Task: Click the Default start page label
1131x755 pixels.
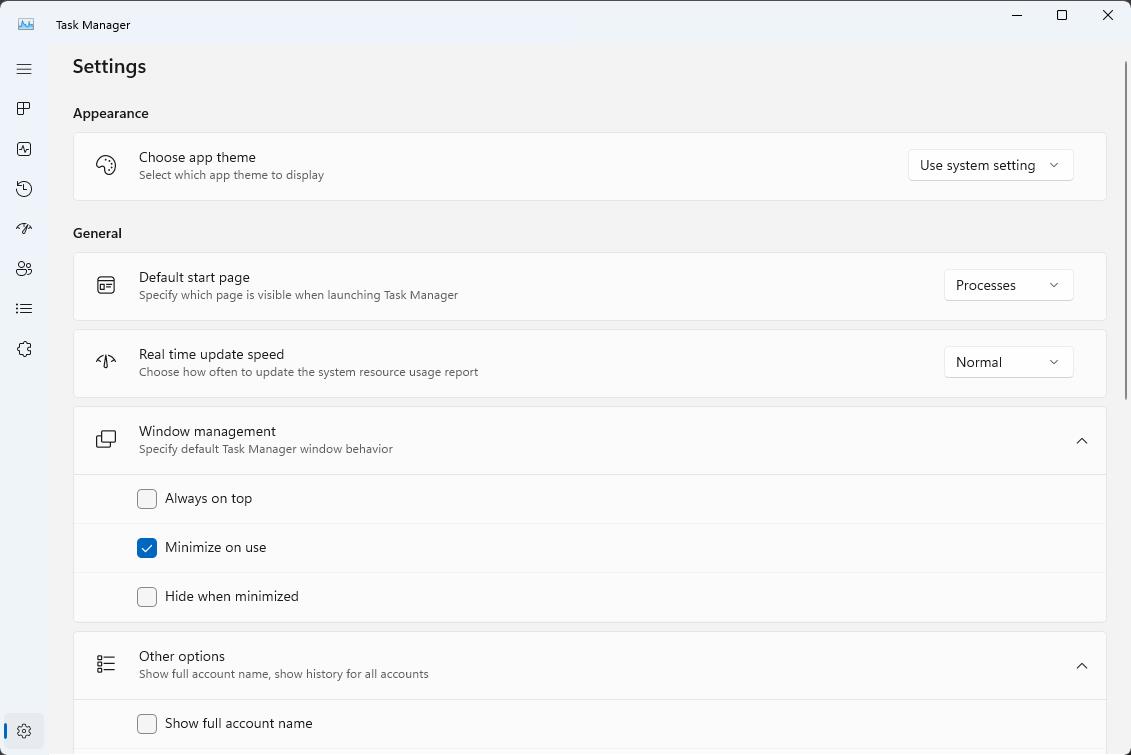Action: (x=194, y=277)
